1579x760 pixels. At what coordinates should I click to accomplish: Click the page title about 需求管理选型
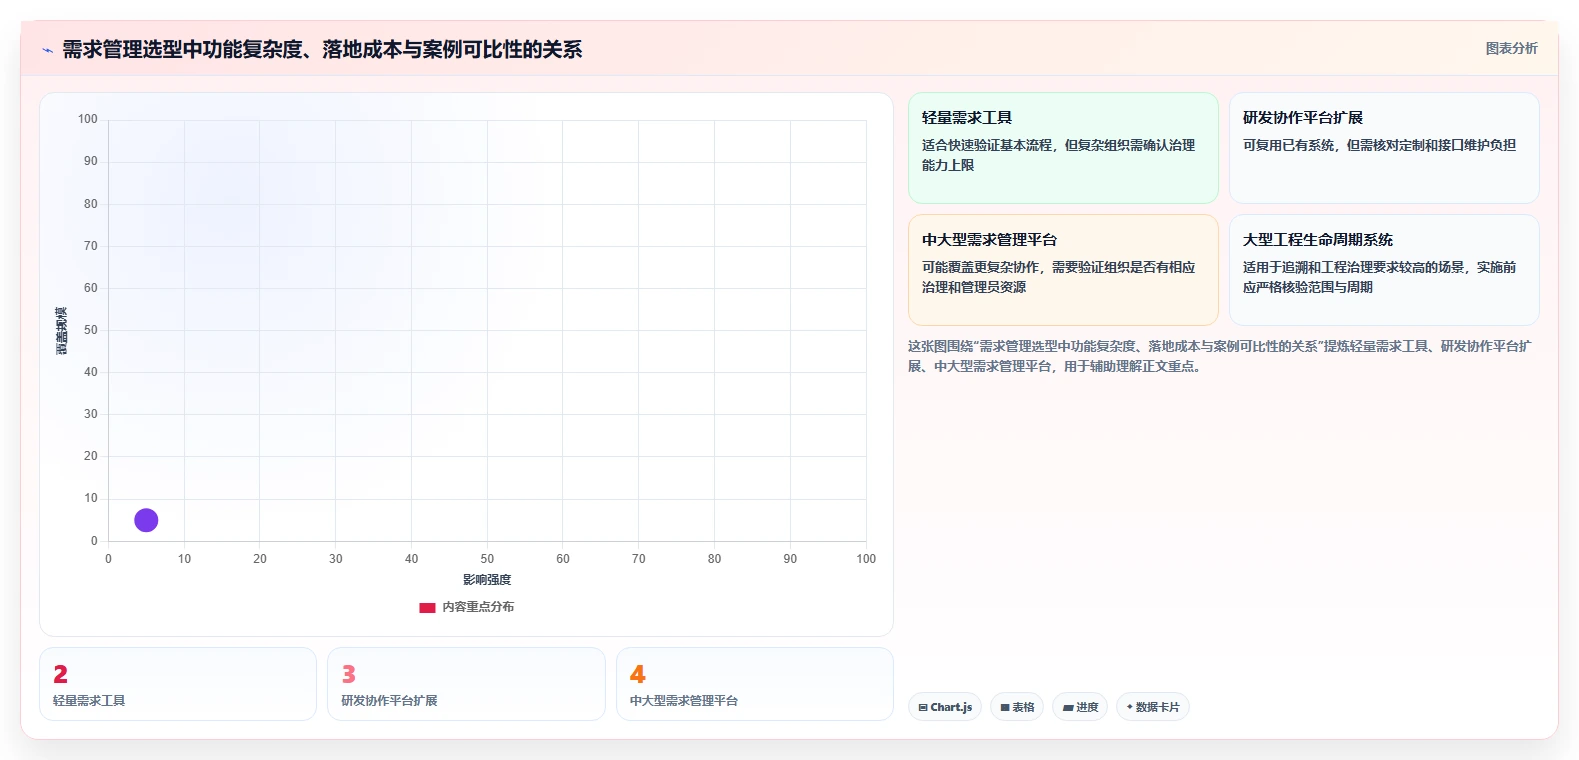(322, 49)
